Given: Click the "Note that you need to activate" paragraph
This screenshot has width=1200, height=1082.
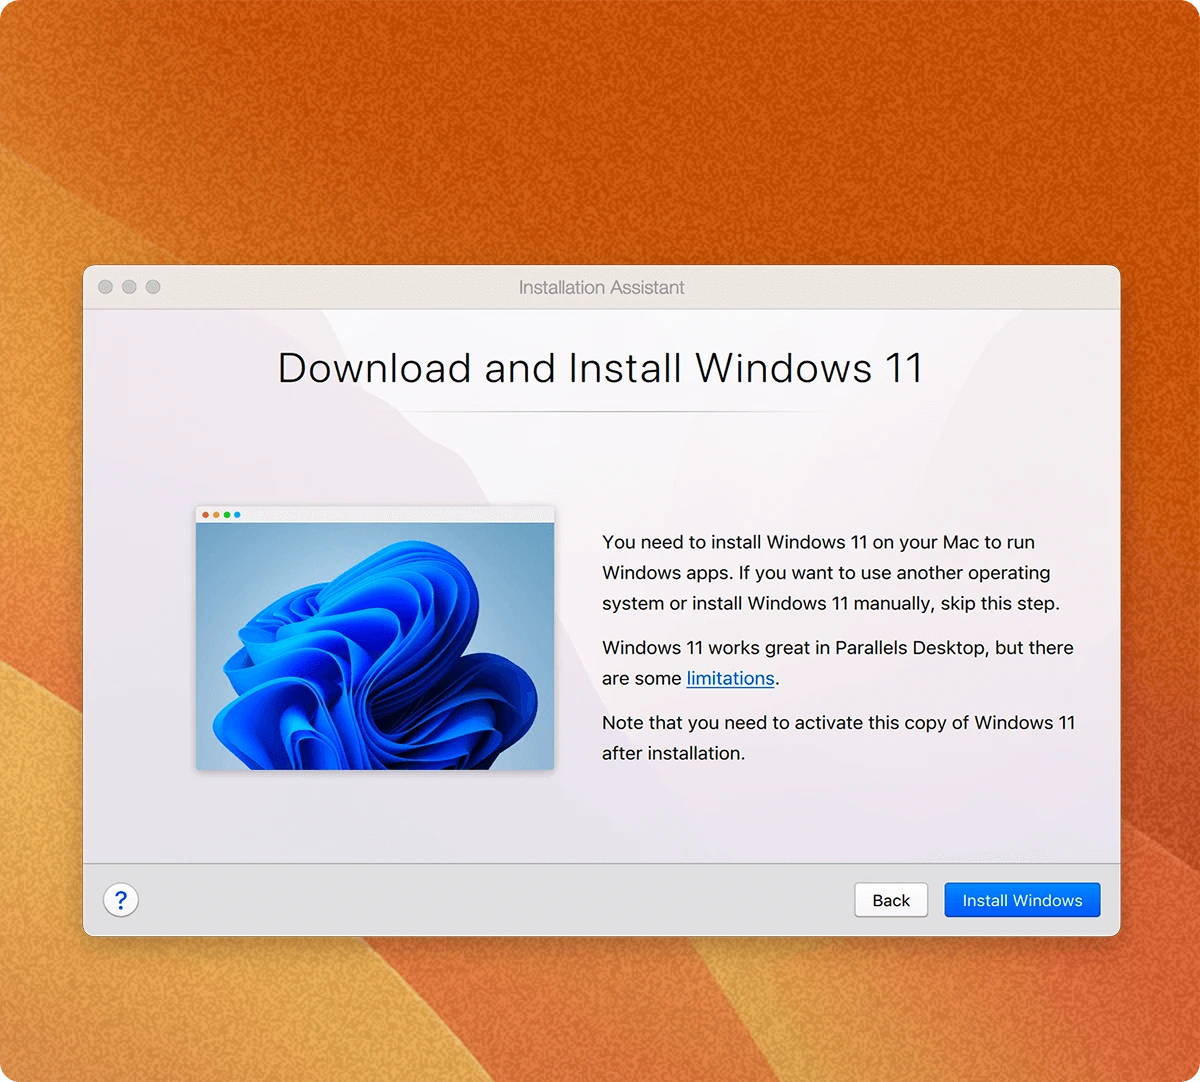Looking at the screenshot, I should pos(838,738).
